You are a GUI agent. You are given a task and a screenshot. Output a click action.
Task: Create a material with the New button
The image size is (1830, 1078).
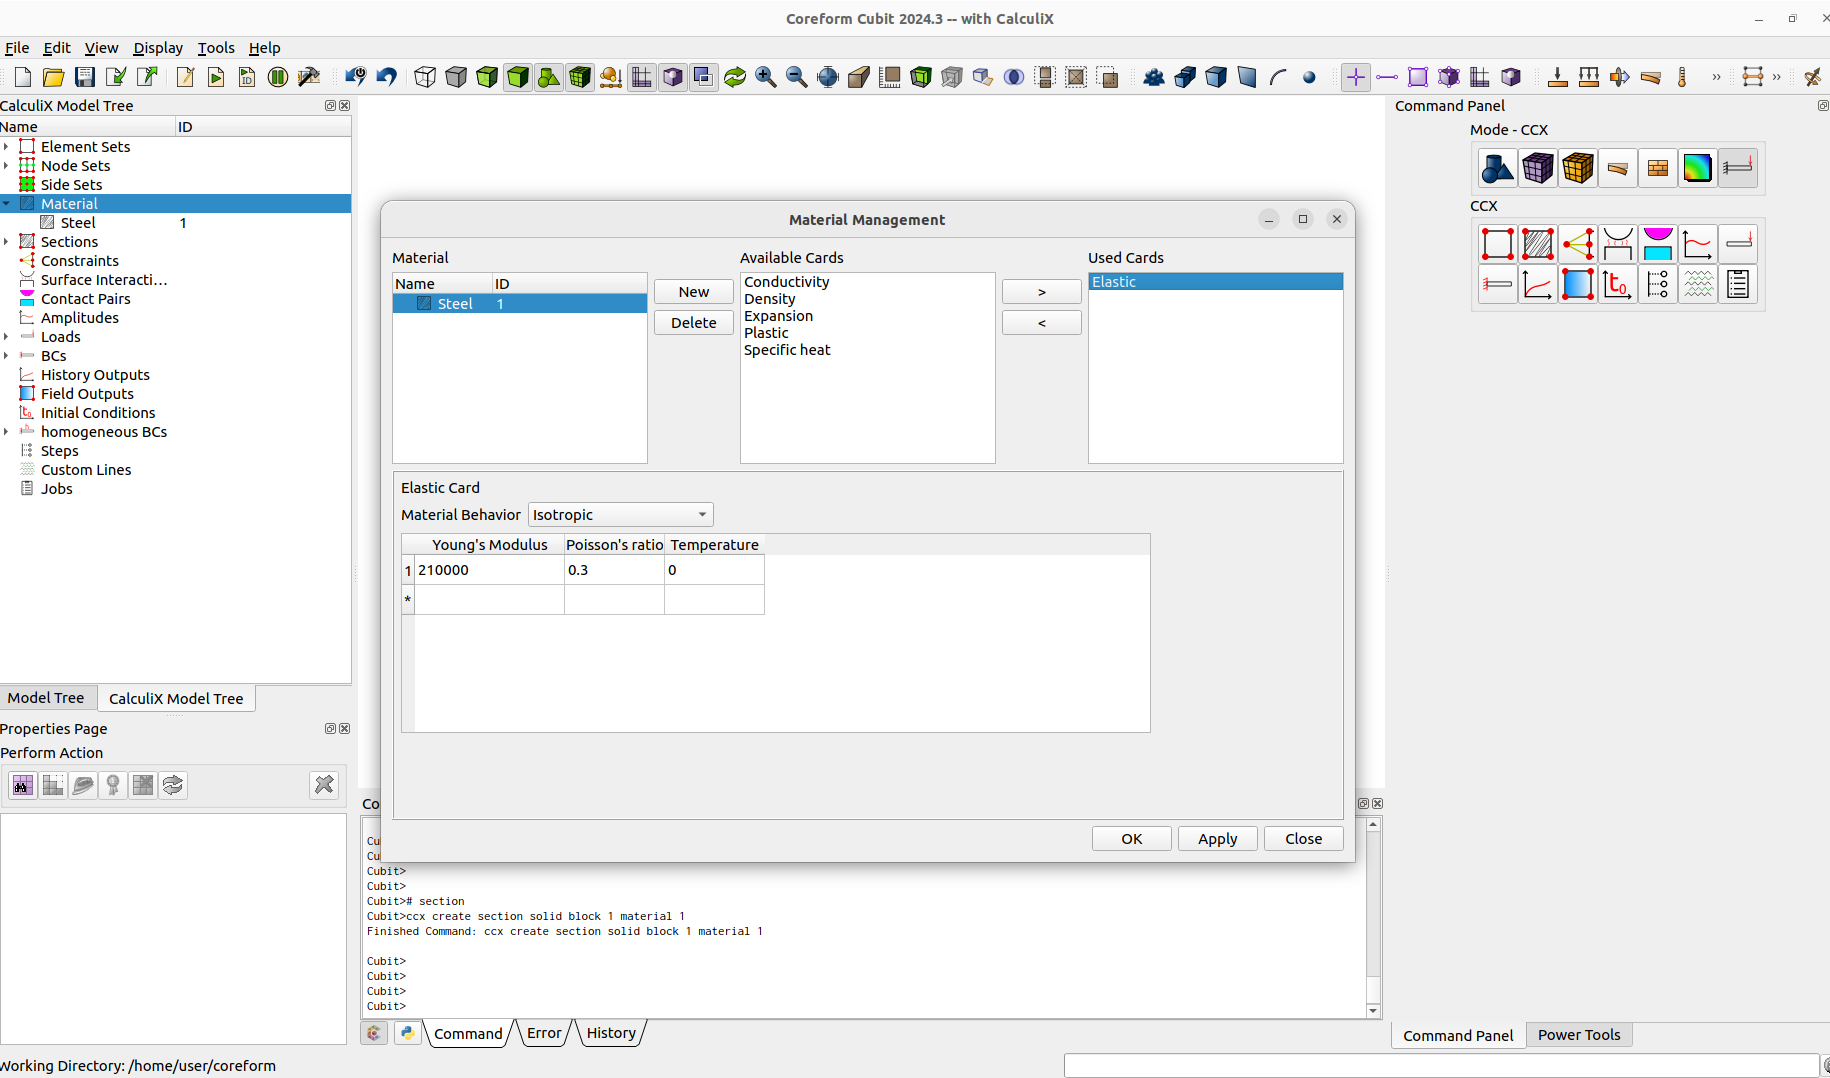pos(693,291)
